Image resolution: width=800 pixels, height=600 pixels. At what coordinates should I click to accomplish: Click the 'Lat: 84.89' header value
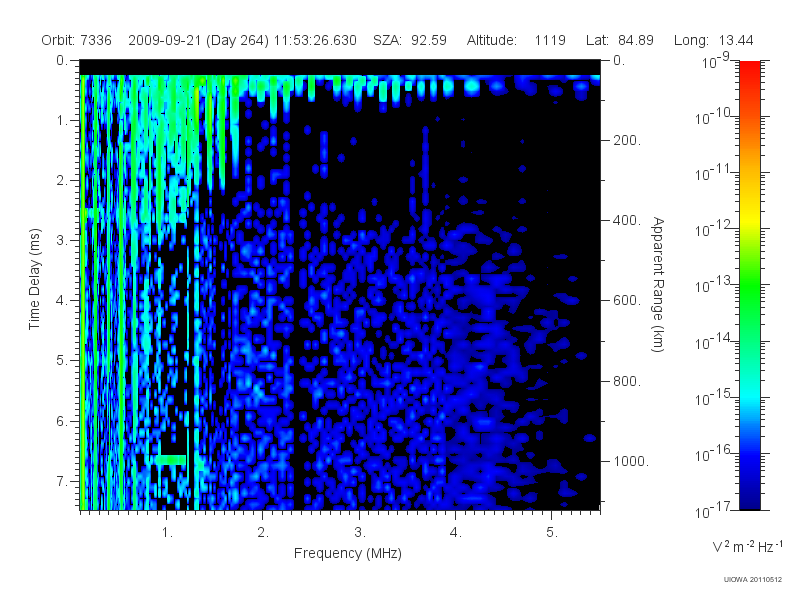click(x=619, y=40)
